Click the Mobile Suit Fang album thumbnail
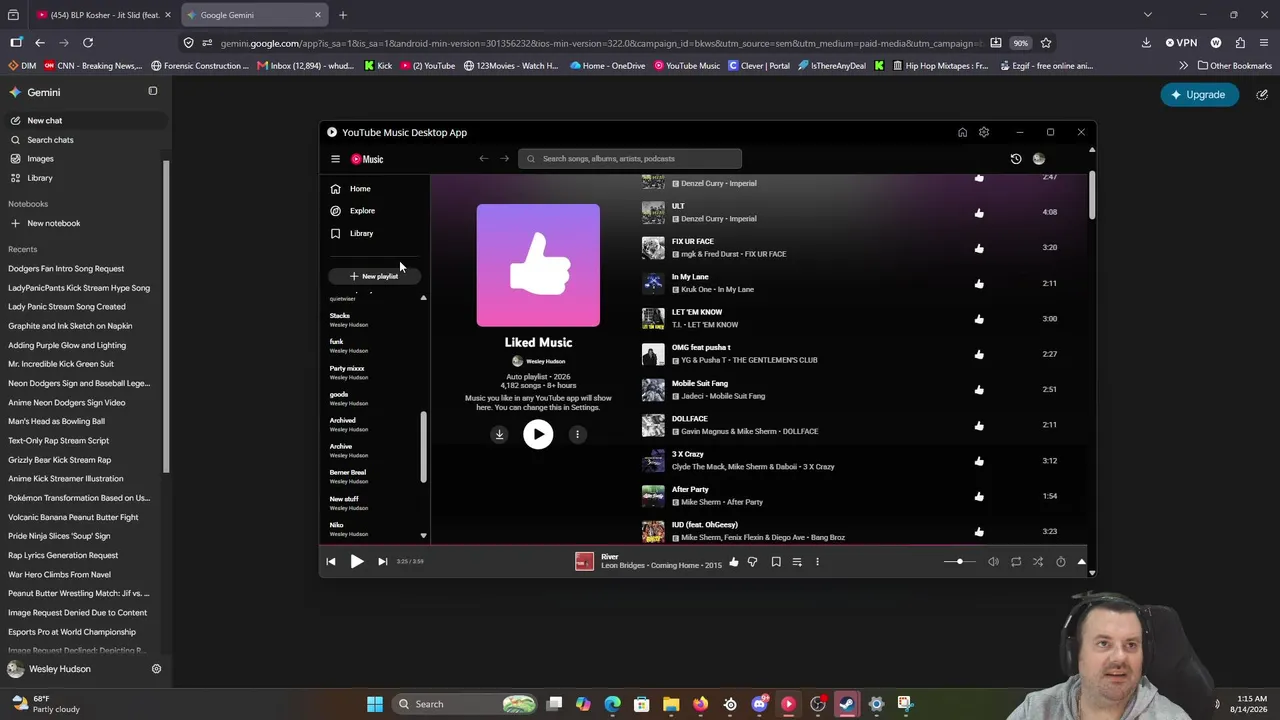The width and height of the screenshot is (1280, 720). (653, 390)
